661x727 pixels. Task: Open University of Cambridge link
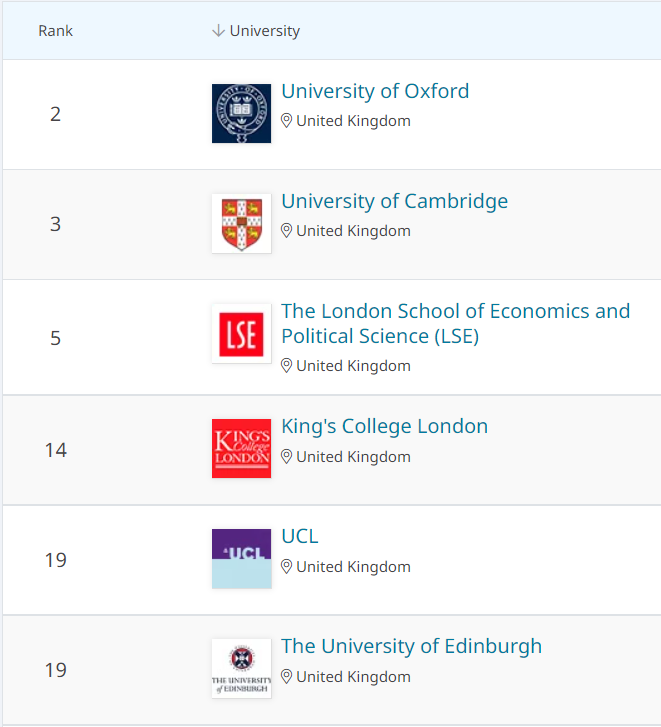[x=394, y=201]
